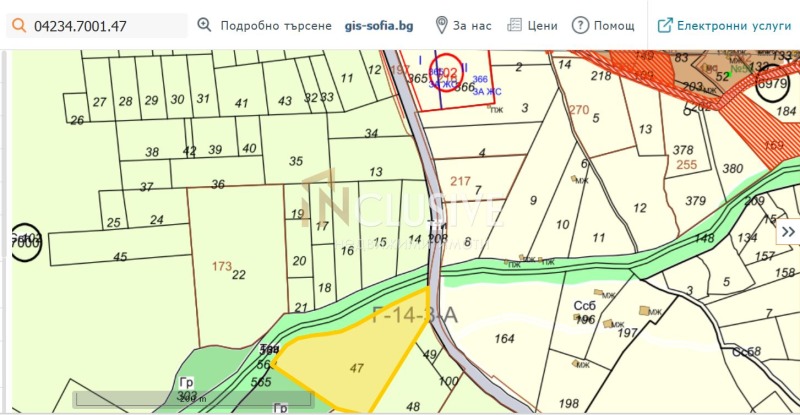Click parcel number 148 in green strip

[704, 238]
